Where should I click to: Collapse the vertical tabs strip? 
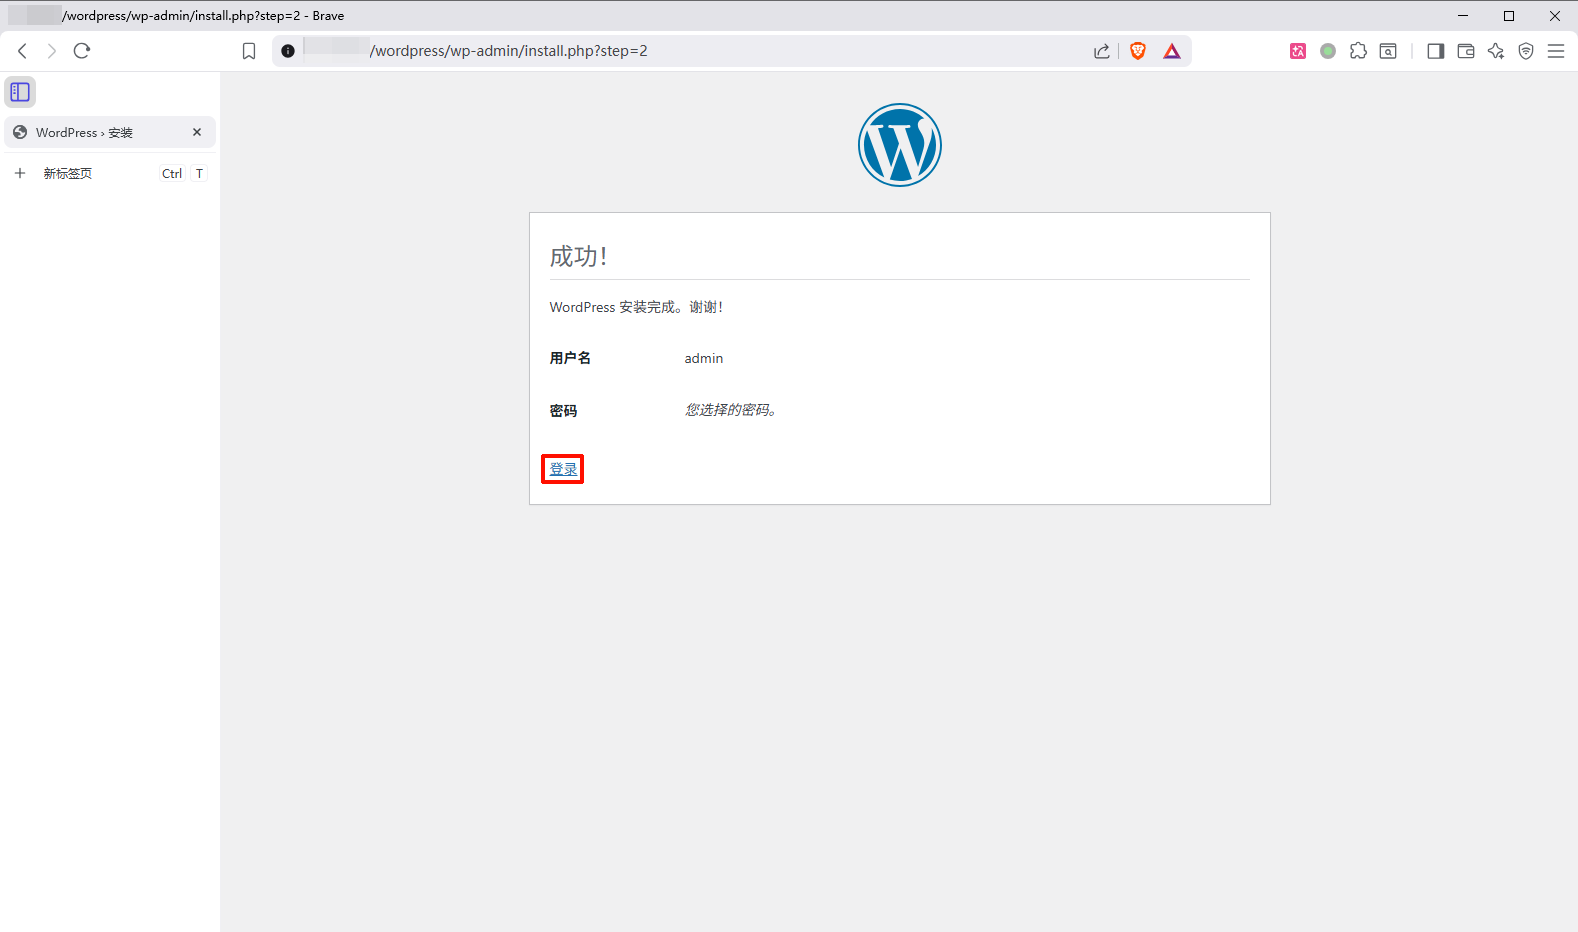pos(20,92)
